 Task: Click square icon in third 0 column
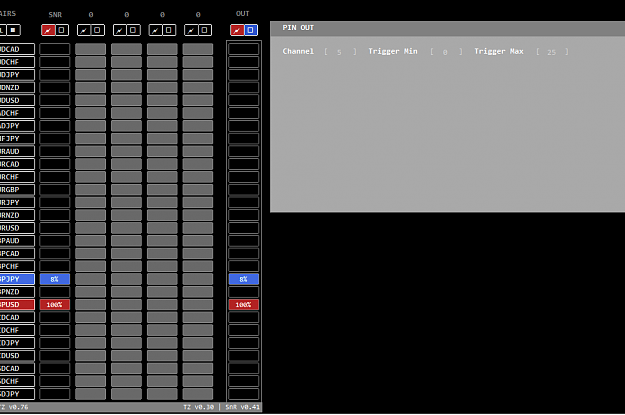coord(169,30)
